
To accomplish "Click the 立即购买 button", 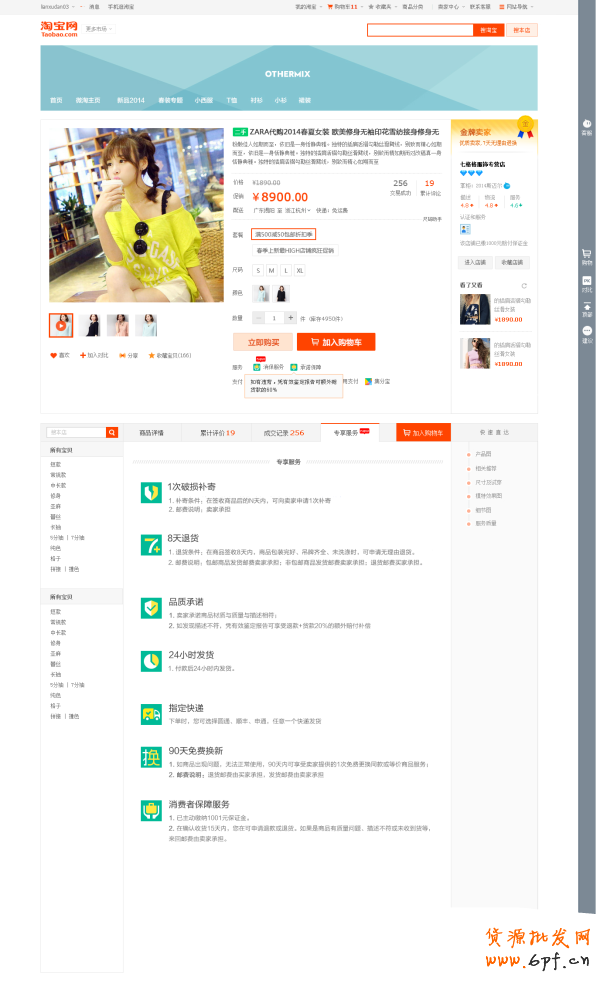I will point(263,342).
